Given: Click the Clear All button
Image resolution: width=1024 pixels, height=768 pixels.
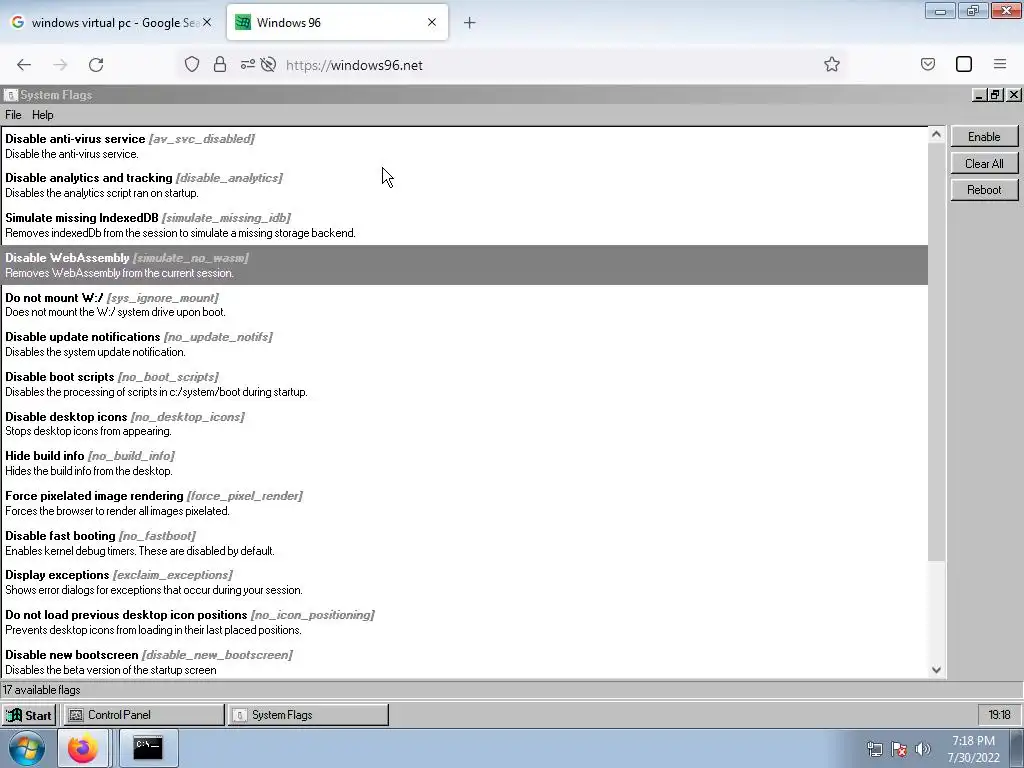Looking at the screenshot, I should tap(984, 163).
